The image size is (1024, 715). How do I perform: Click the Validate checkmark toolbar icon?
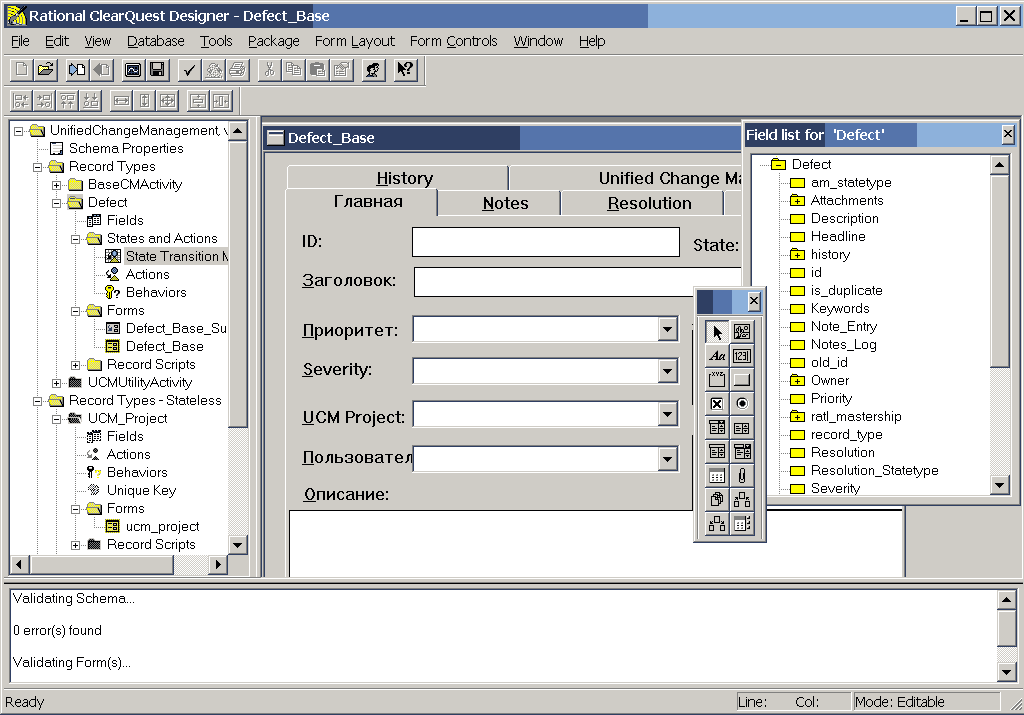189,69
